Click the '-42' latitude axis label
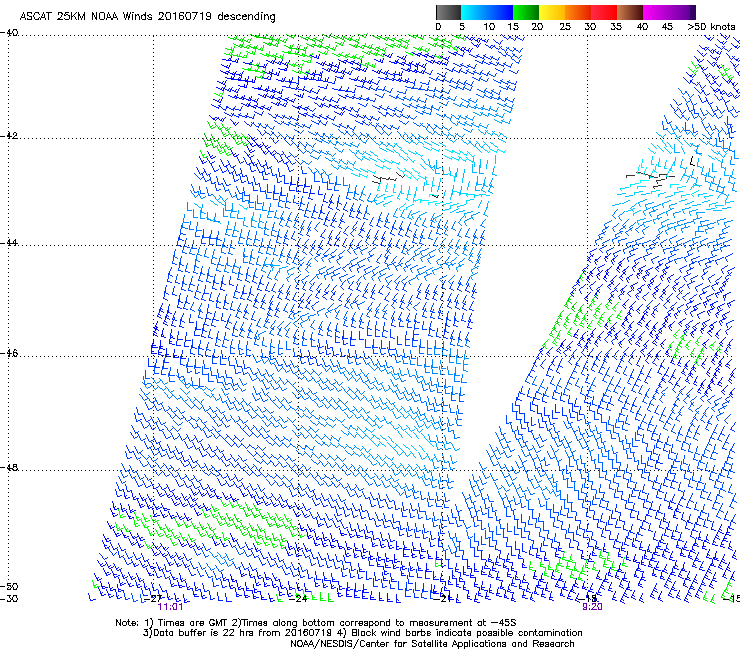This screenshot has height=650, width=740. tap(9, 136)
